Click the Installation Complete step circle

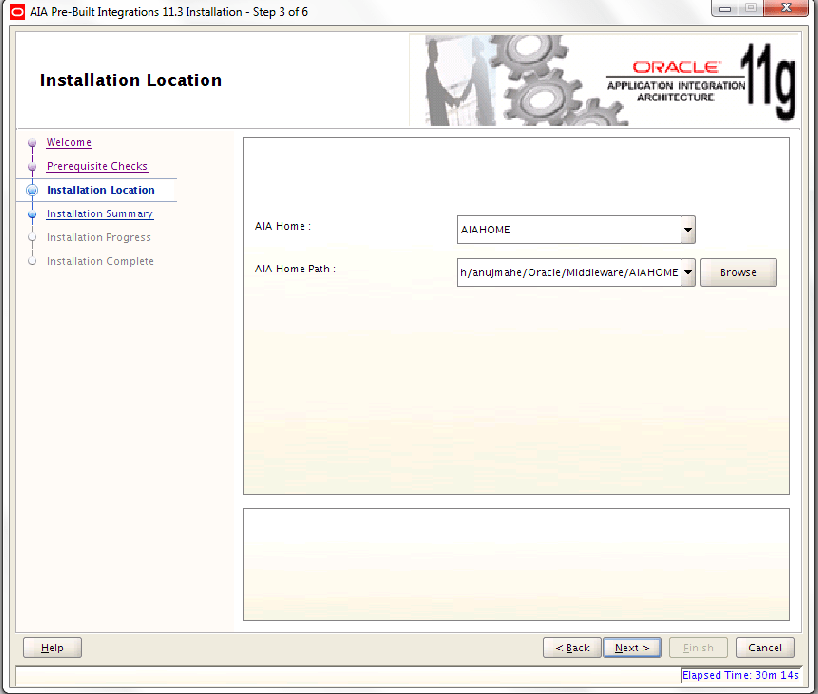pos(31,261)
